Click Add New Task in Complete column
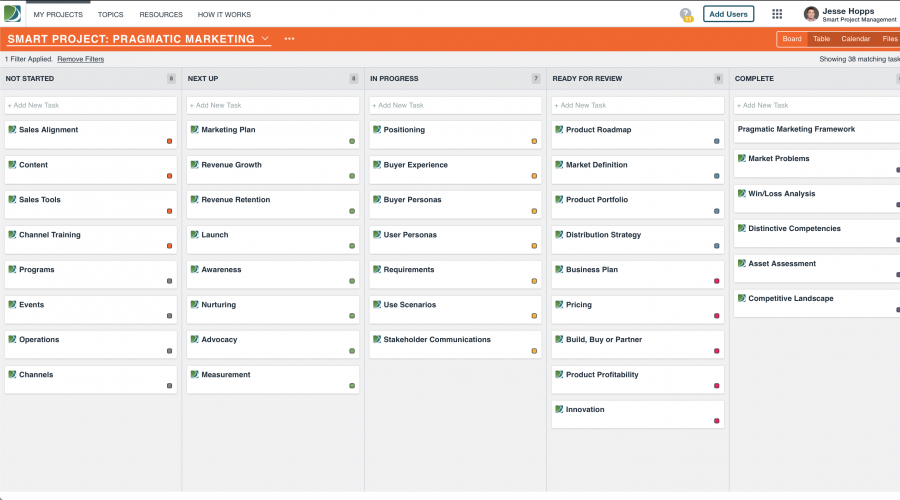 [817, 105]
